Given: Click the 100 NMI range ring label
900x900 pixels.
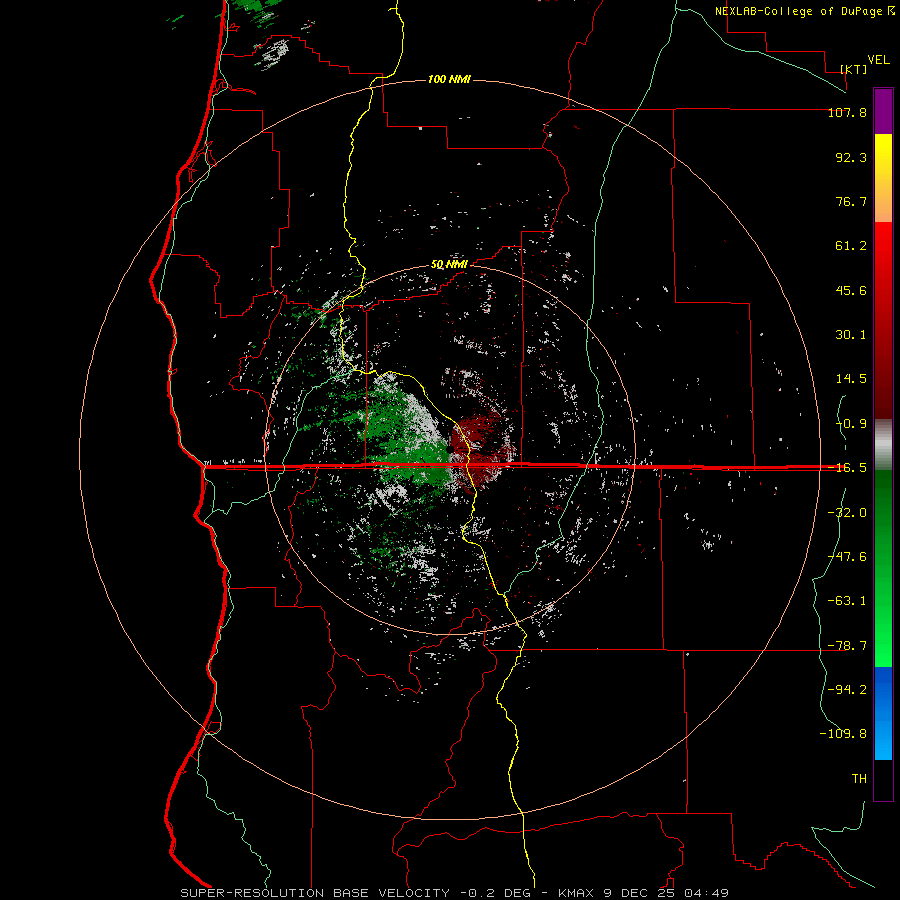Looking at the screenshot, I should pyautogui.click(x=449, y=79).
